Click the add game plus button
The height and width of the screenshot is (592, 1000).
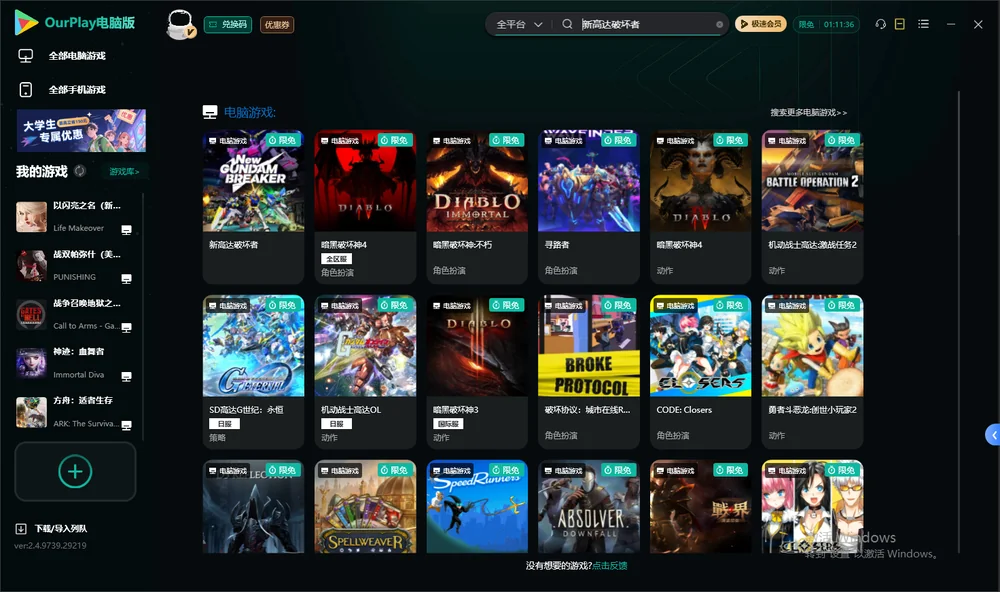[x=75, y=471]
